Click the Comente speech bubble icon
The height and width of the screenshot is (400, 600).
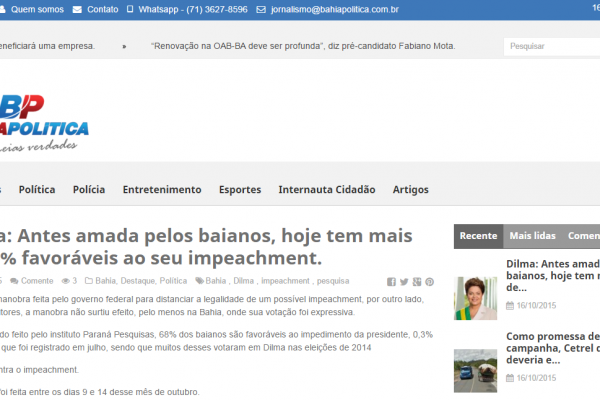coord(15,281)
